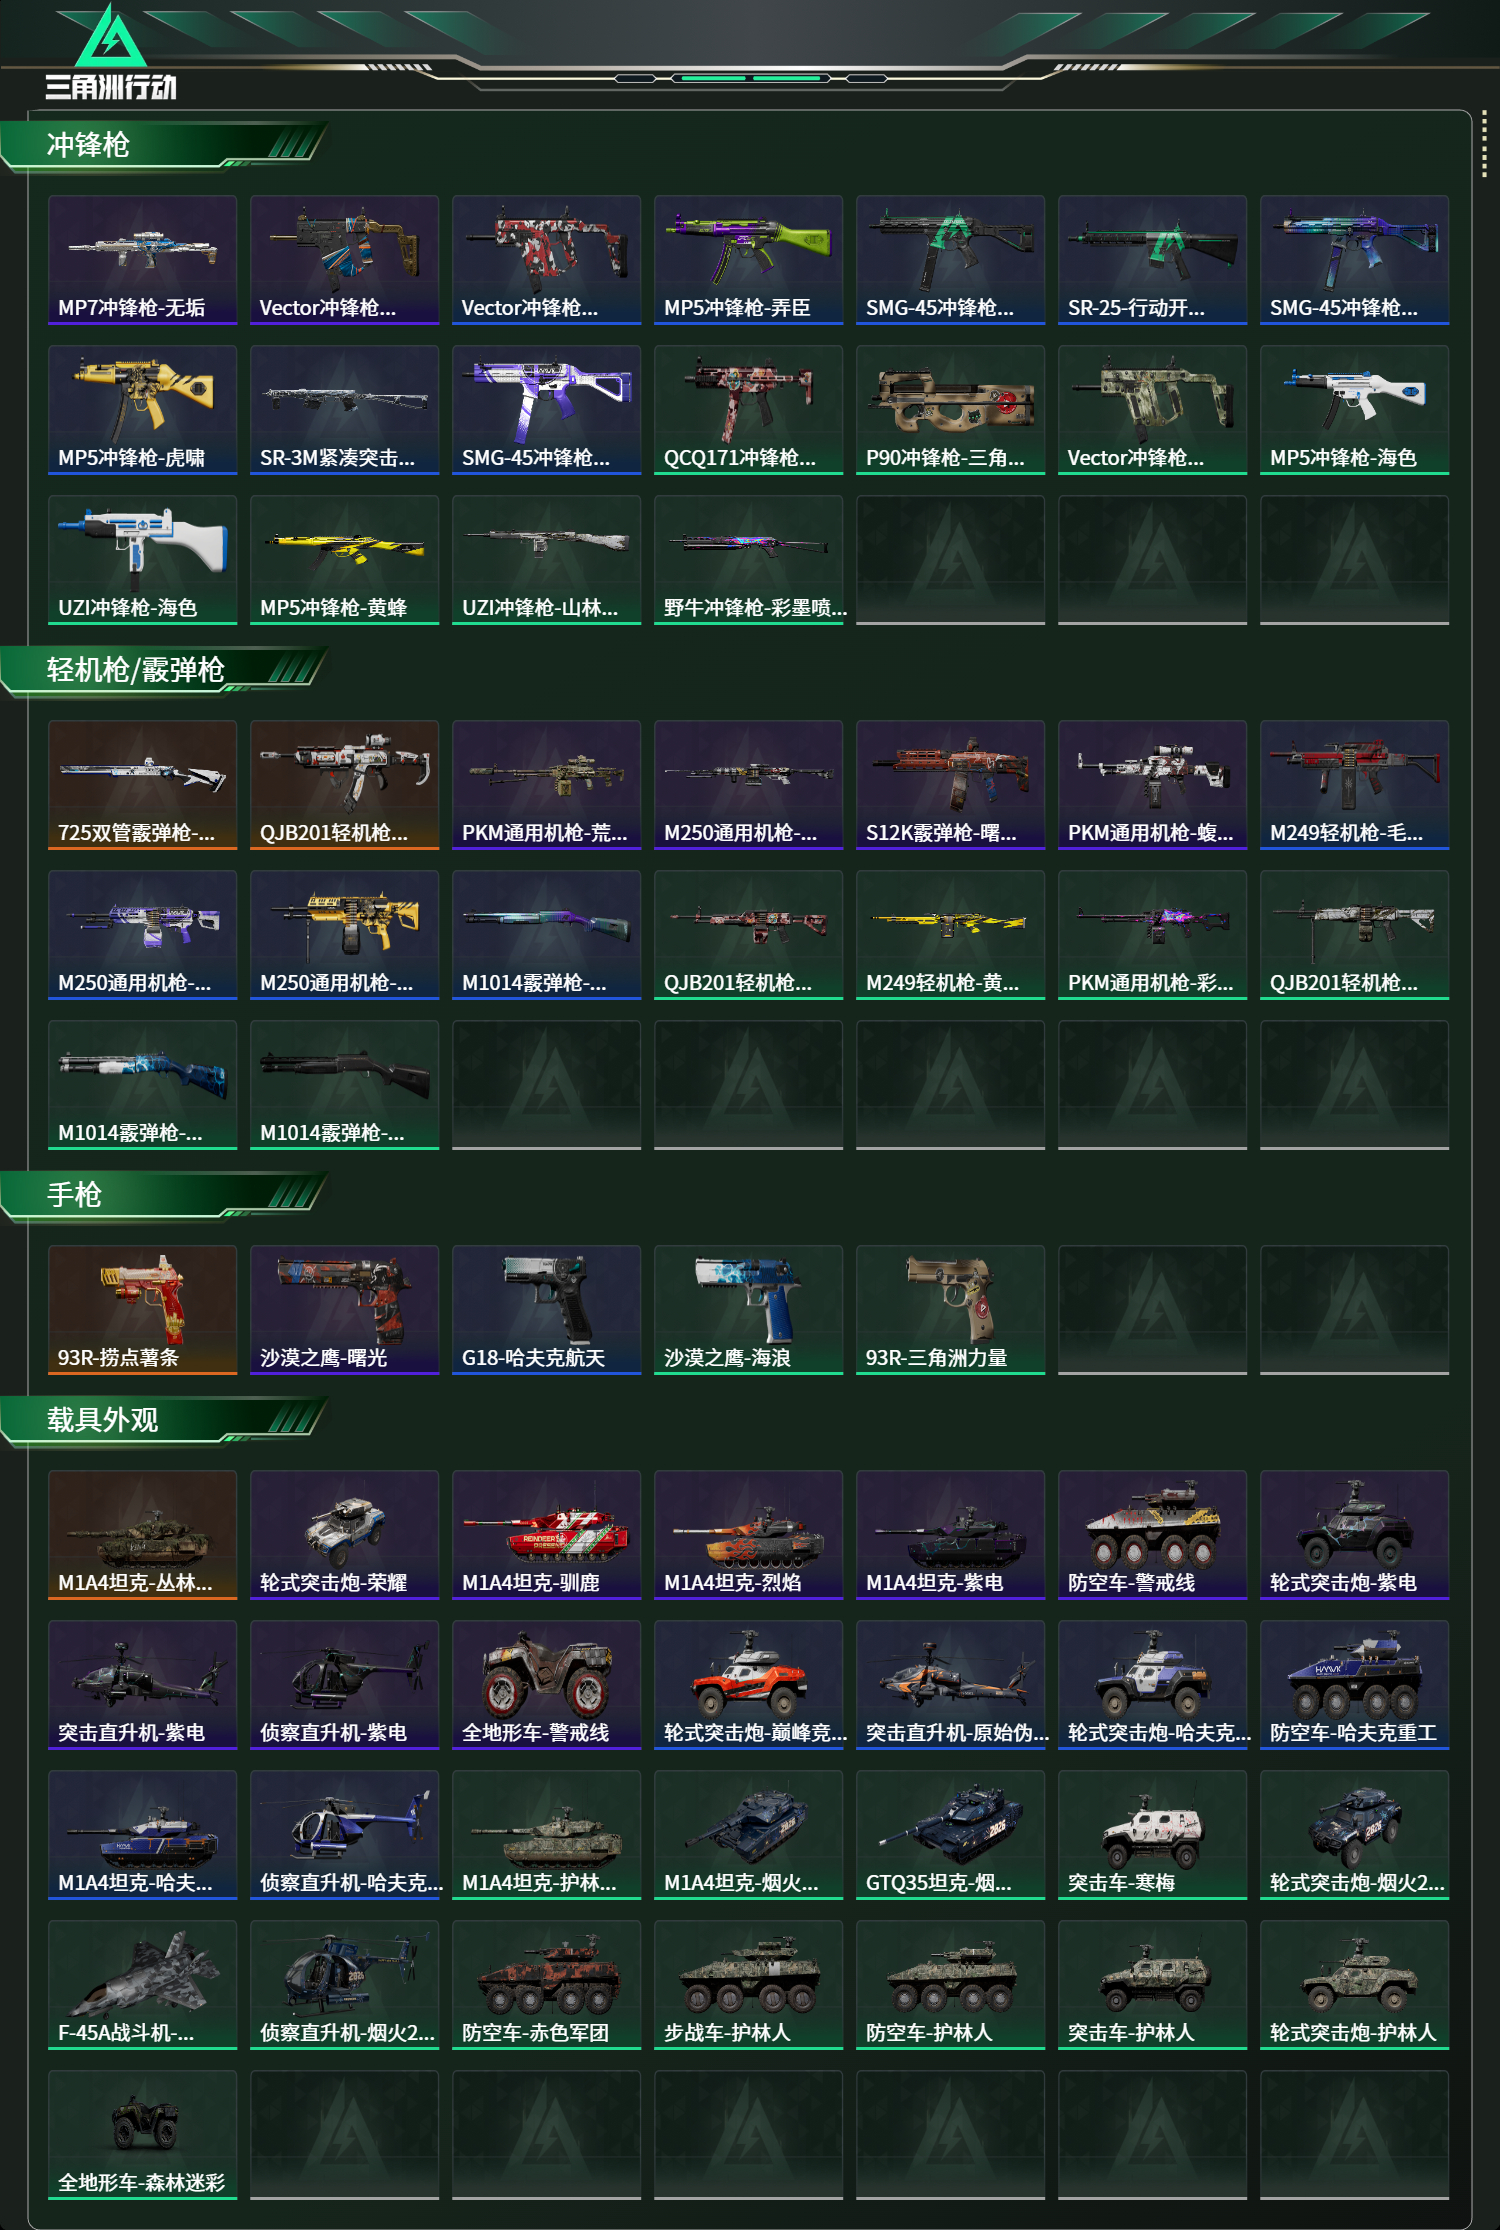This screenshot has width=1500, height=2230.
Task: Click the dotted scrollbar at panel edge
Action: coord(1484,146)
